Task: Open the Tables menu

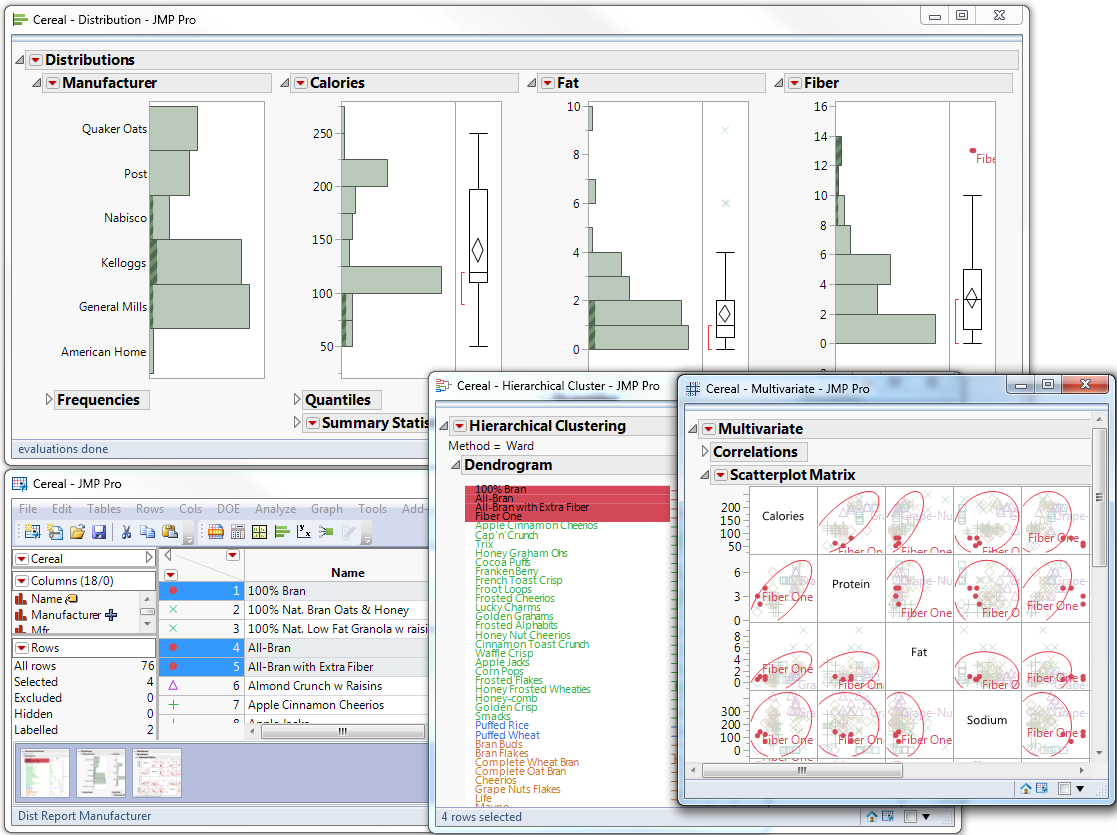Action: (x=104, y=509)
